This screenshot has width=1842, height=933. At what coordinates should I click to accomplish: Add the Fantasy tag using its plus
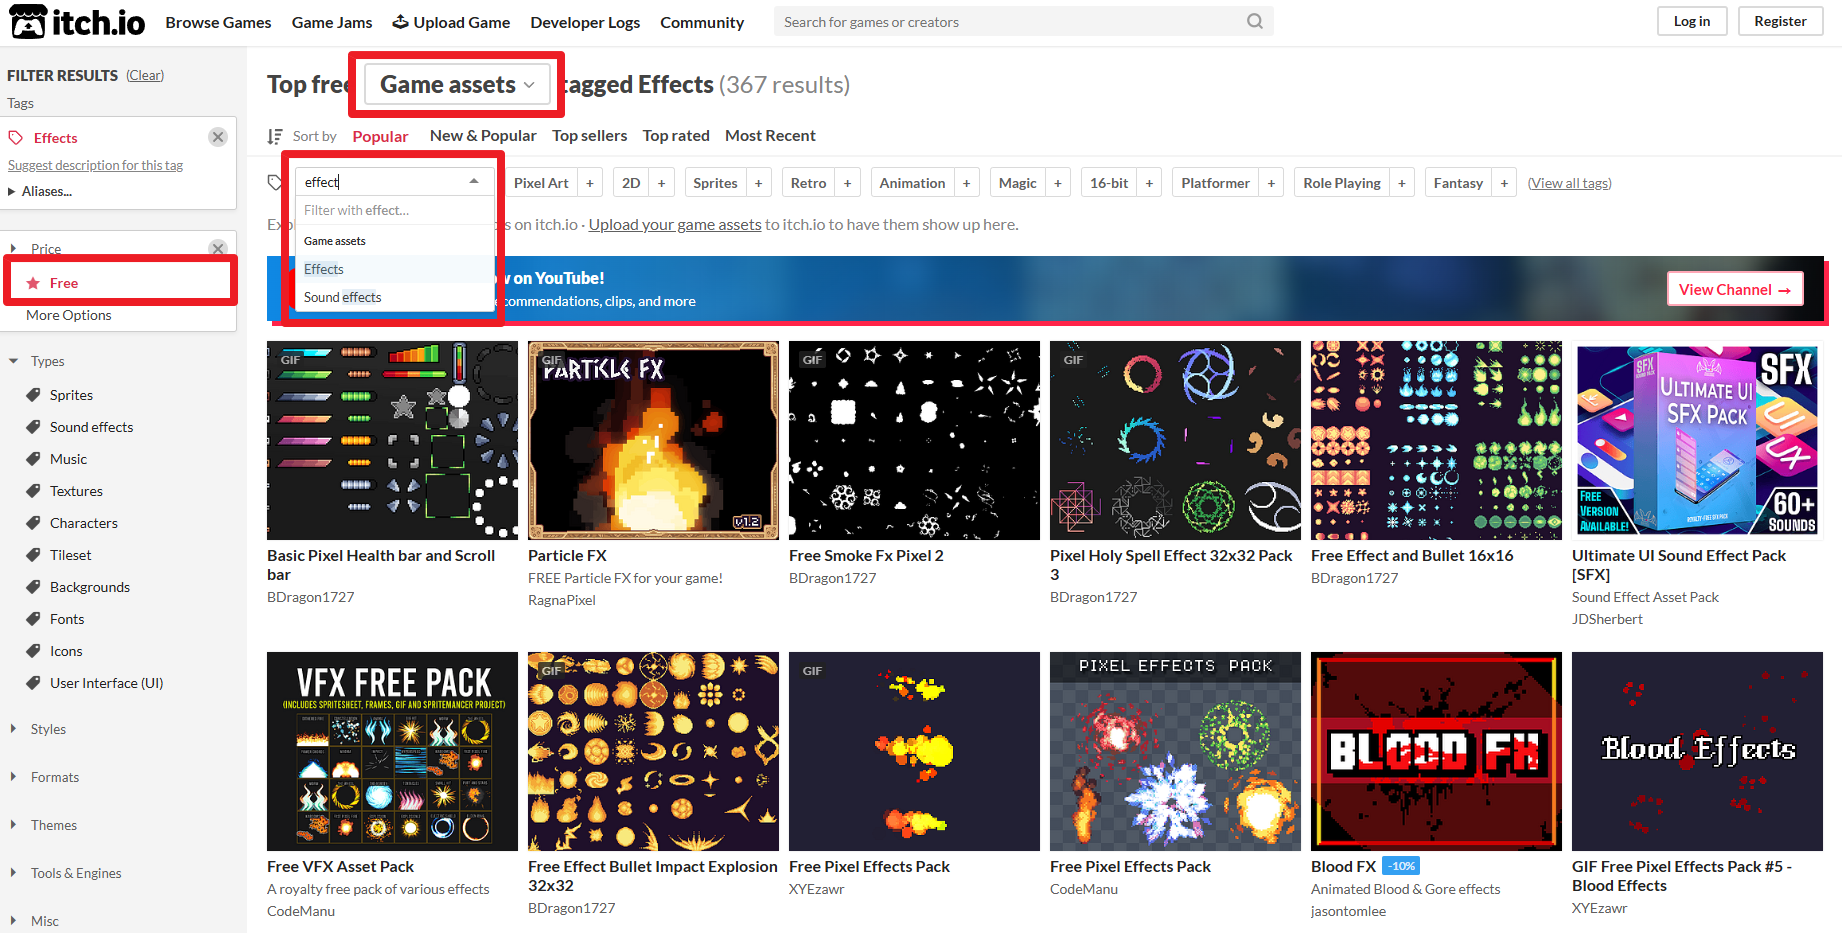[1504, 183]
